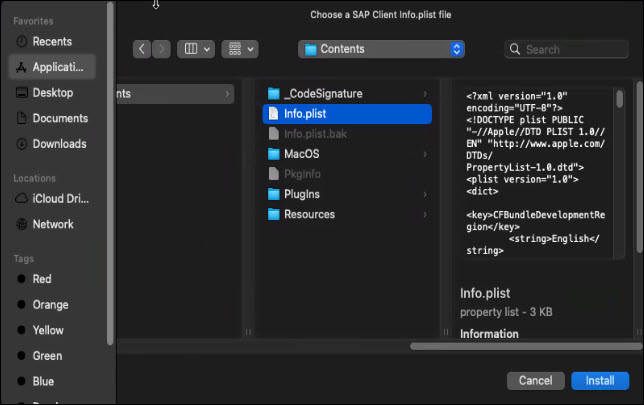
Task: Click the Documents page icon in sidebar
Action: [x=21, y=118]
